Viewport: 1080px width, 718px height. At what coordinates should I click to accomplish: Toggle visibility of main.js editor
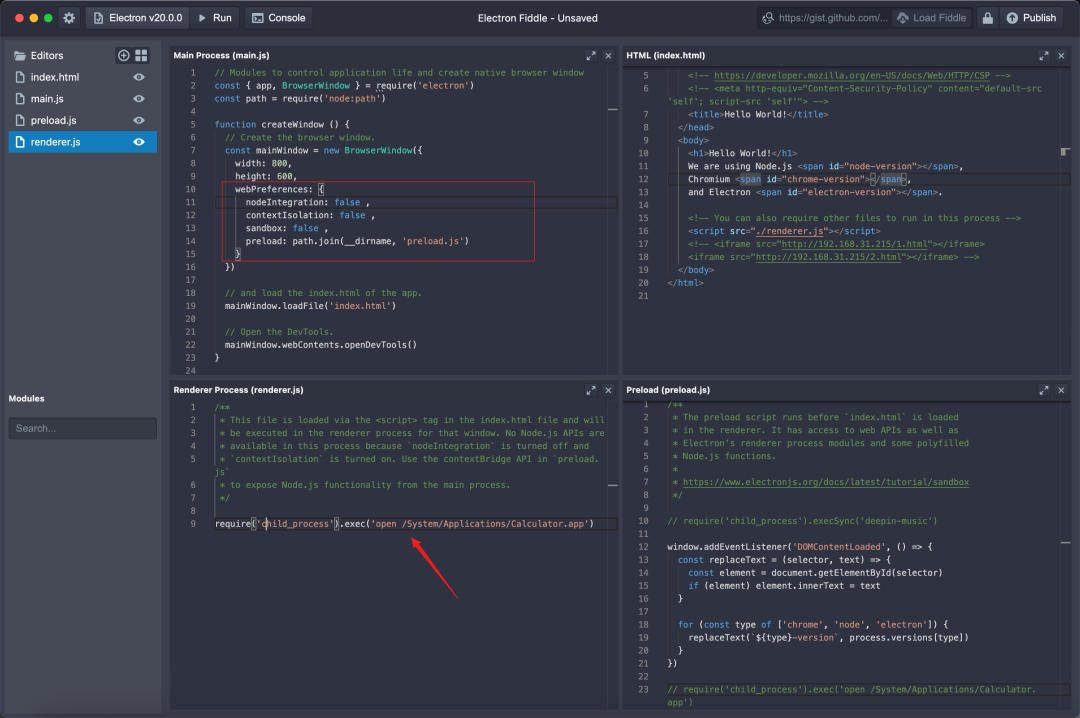tap(139, 99)
